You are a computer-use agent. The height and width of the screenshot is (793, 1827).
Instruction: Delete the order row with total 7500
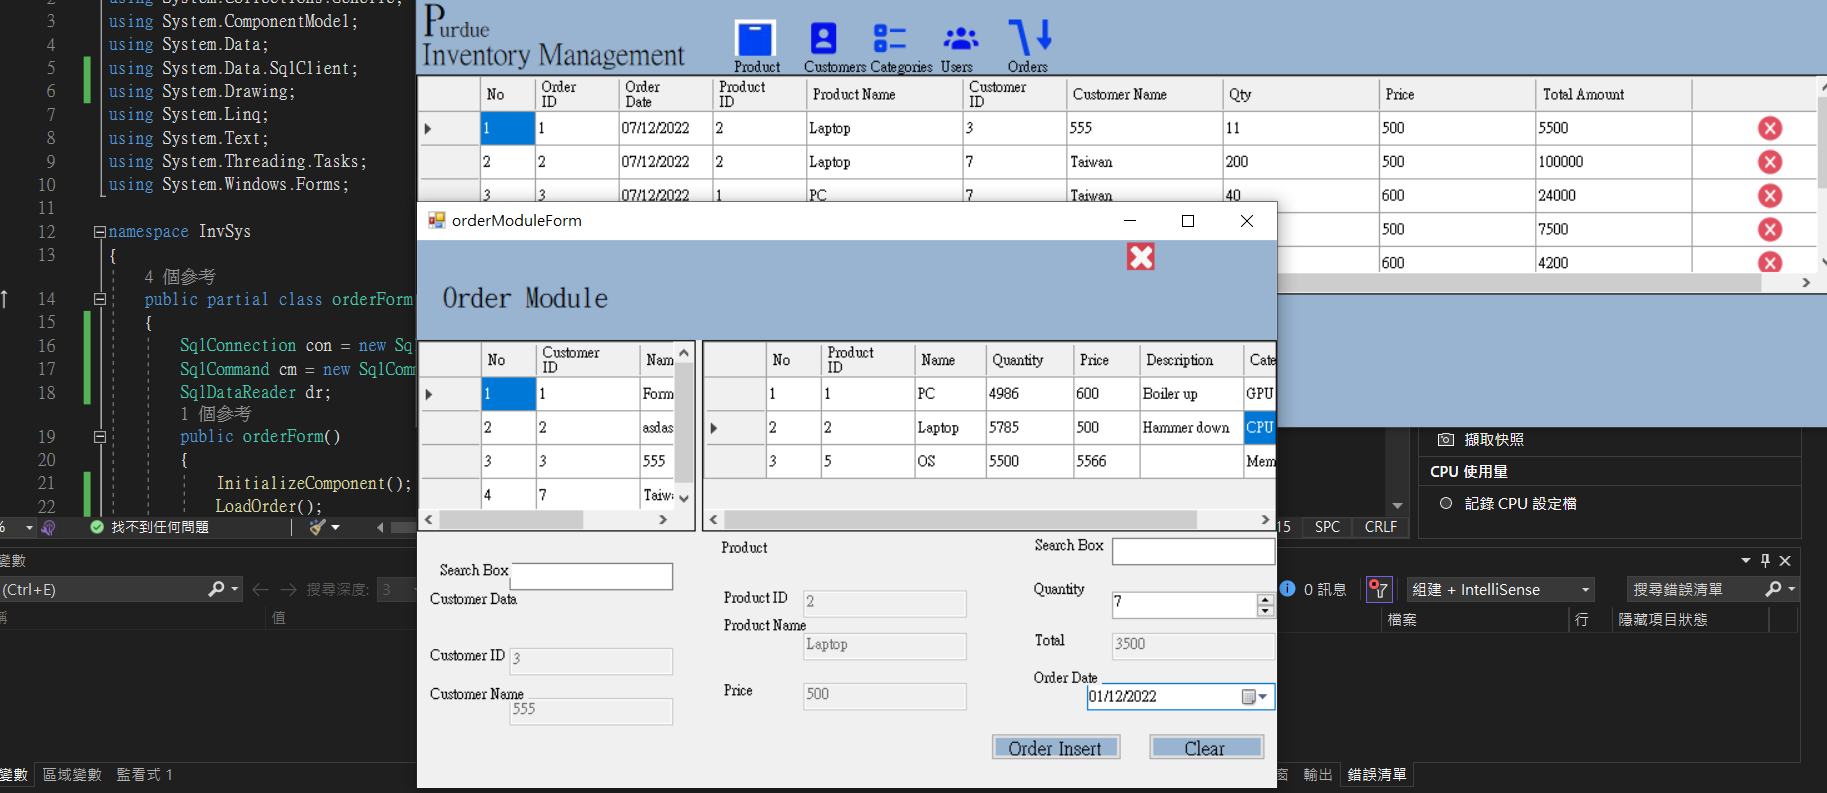pyautogui.click(x=1770, y=230)
